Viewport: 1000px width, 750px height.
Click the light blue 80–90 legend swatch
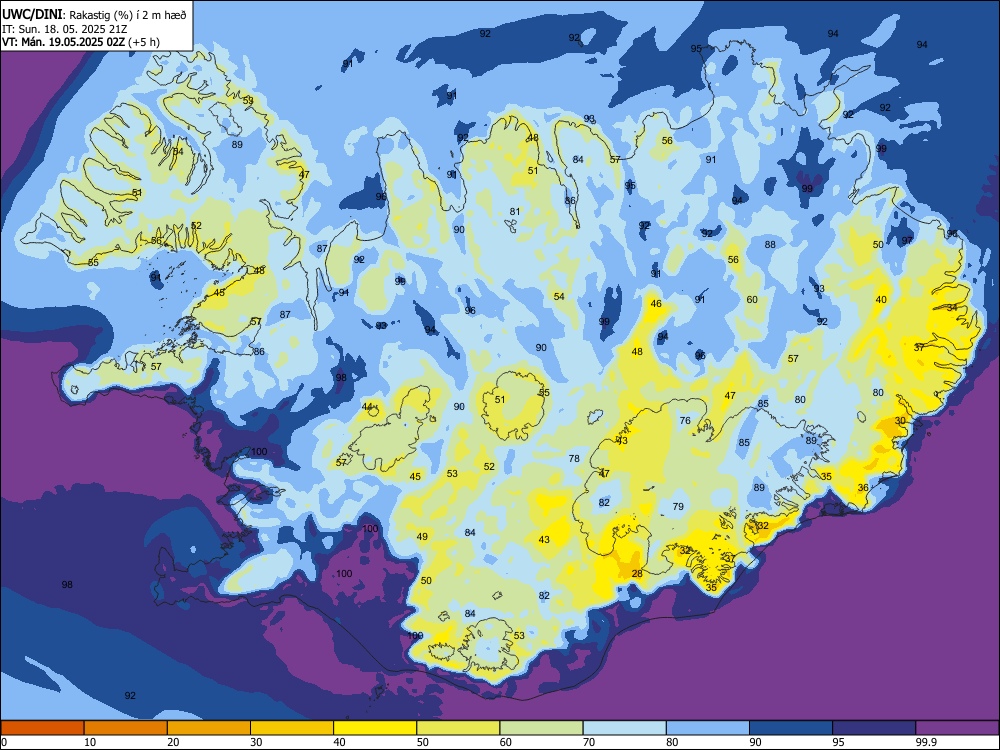[708, 728]
